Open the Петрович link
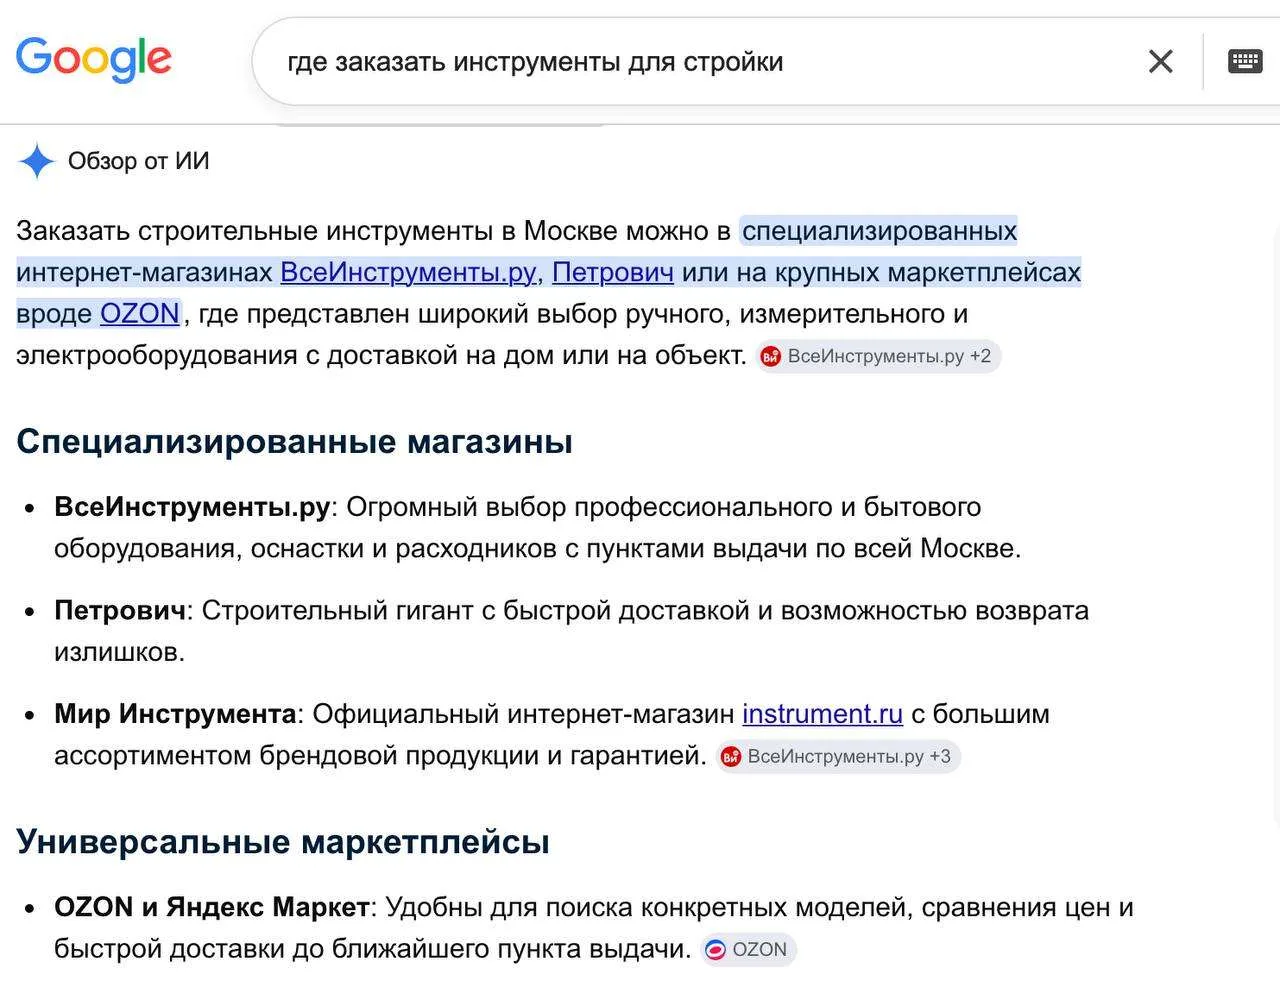The height and width of the screenshot is (993, 1280). click(x=612, y=272)
